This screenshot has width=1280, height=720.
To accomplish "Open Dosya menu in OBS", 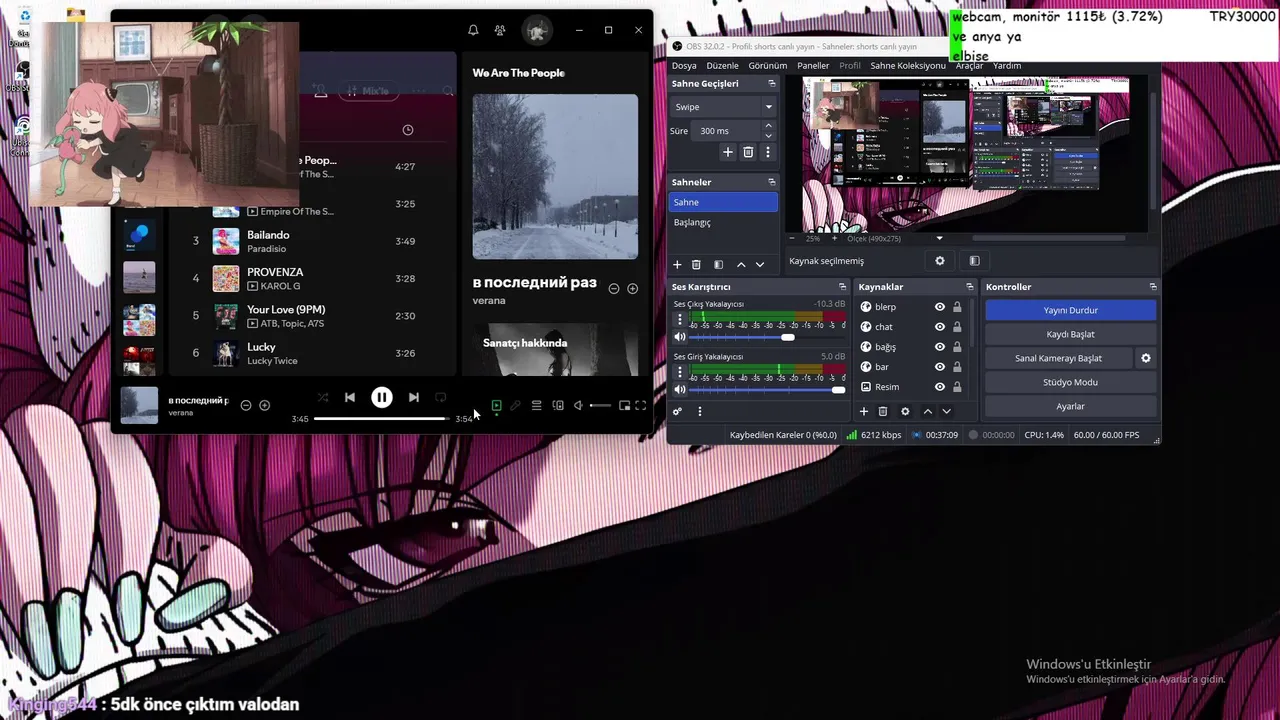I will 684,65.
